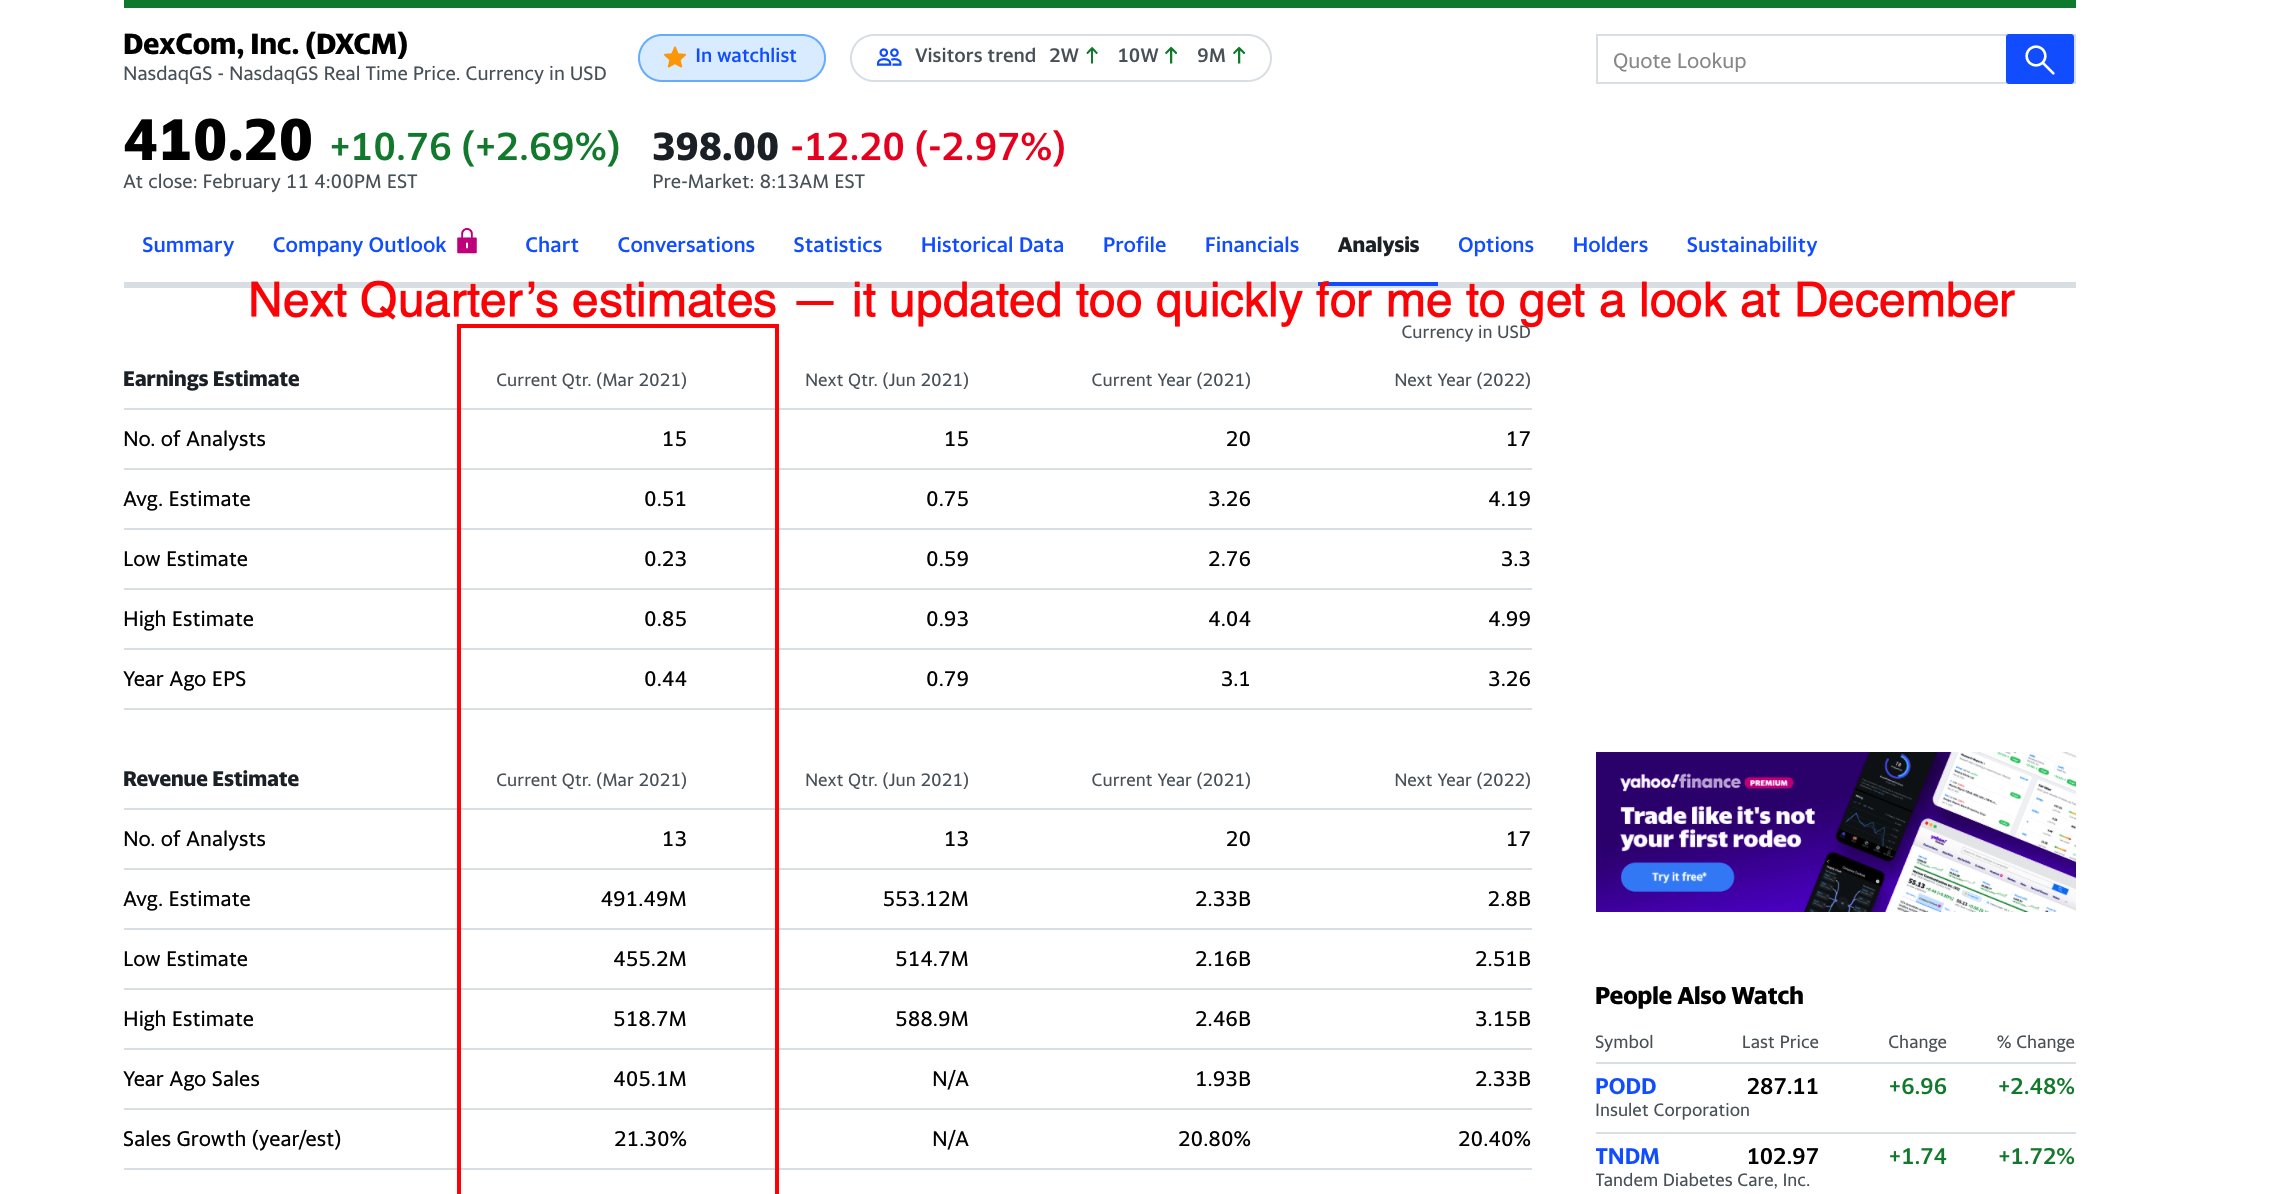Open the Summary tab

188,245
